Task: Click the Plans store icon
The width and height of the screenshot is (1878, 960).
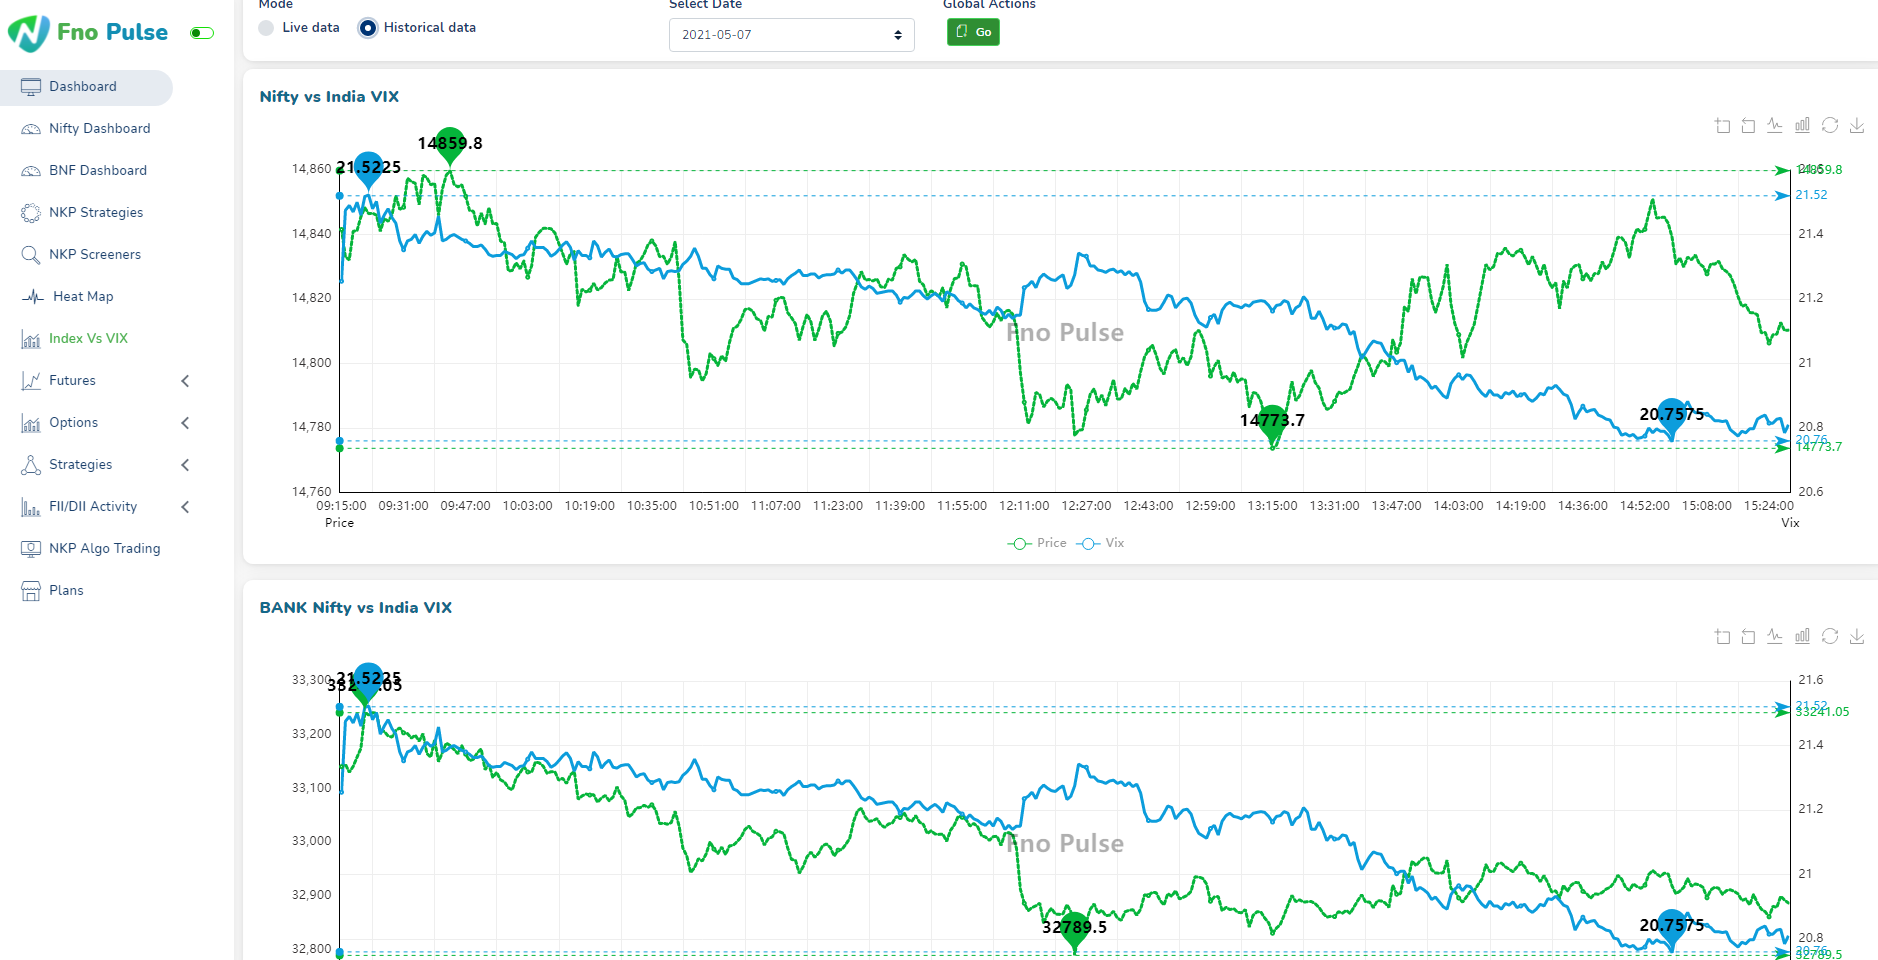Action: click(x=31, y=591)
